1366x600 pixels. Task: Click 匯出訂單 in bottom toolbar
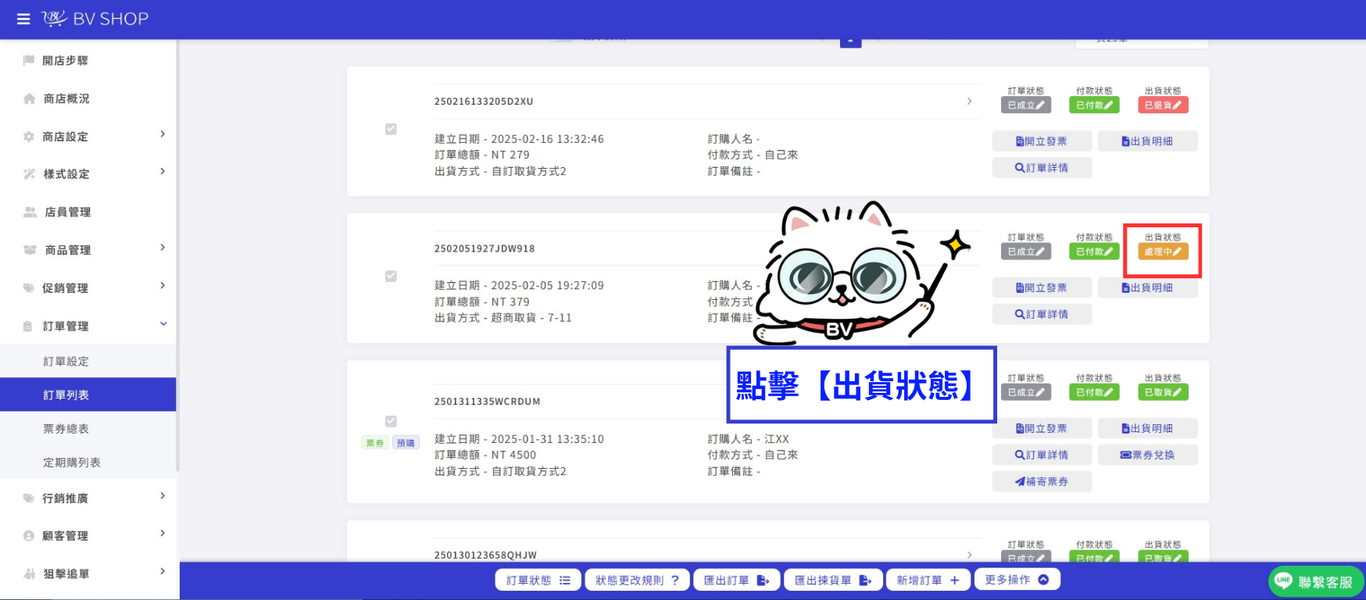point(735,580)
